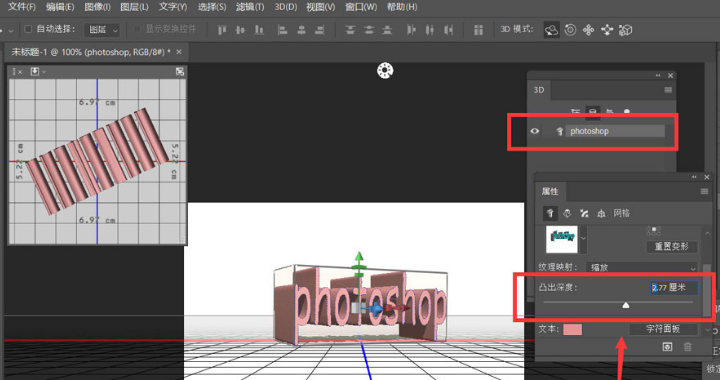Click the shape preset thumbnail
The width and height of the screenshot is (720, 380).
562,239
